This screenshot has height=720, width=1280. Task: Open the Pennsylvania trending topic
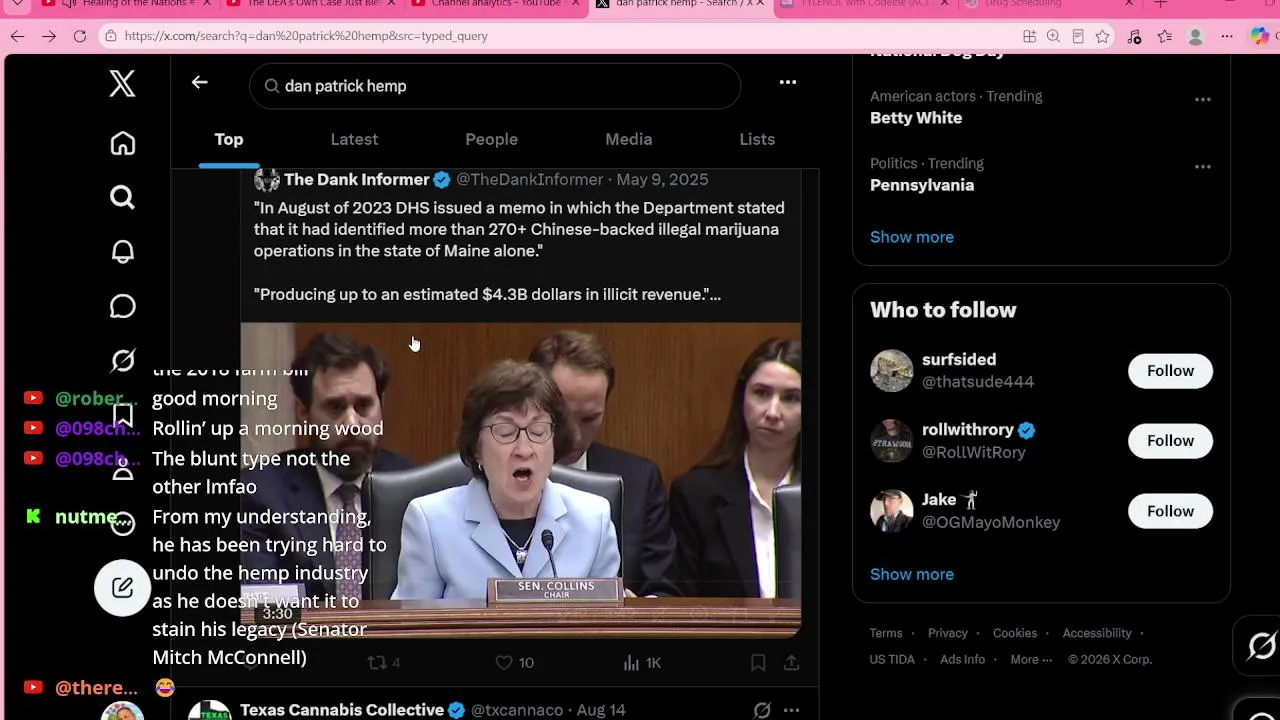[x=922, y=185]
